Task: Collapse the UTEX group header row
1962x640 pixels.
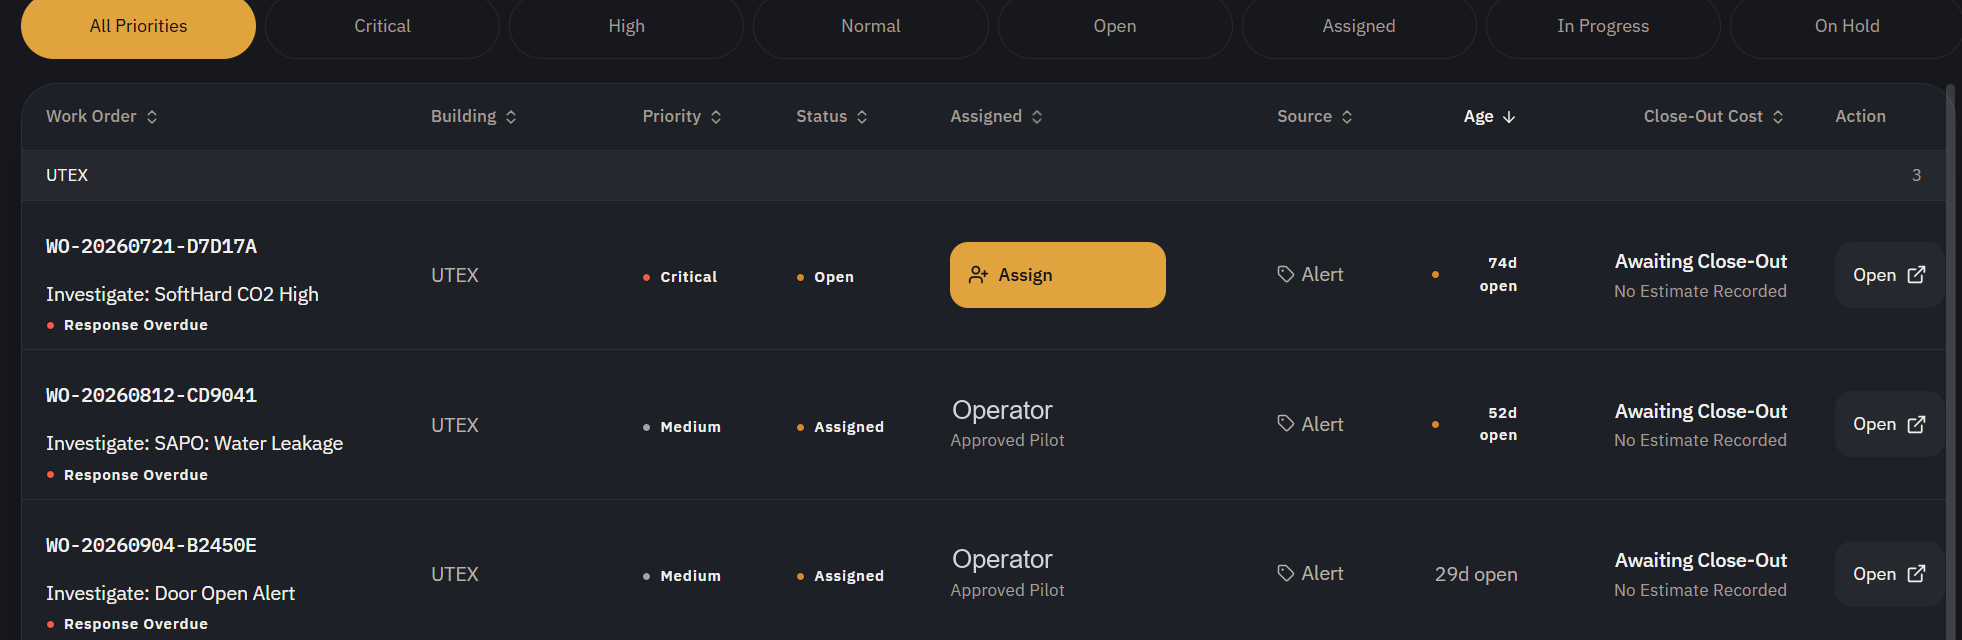Action: 984,176
